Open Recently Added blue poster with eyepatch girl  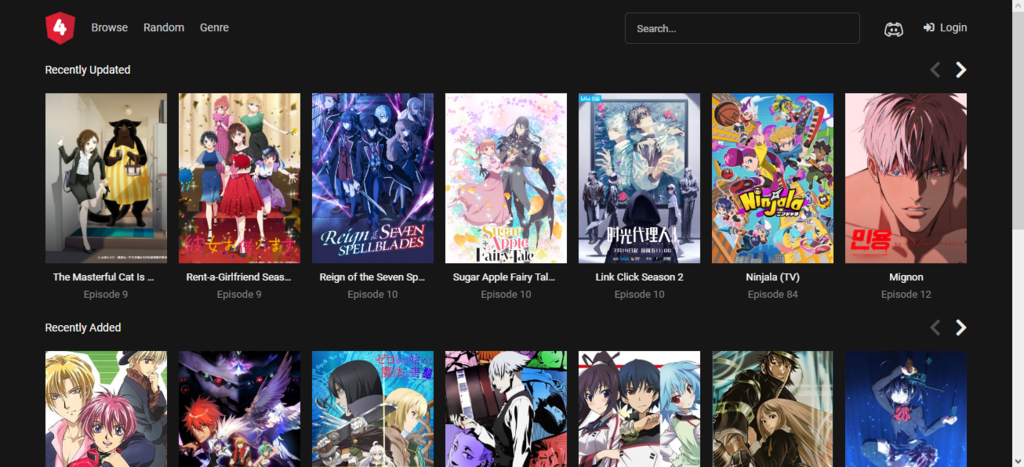pyautogui.click(x=906, y=409)
